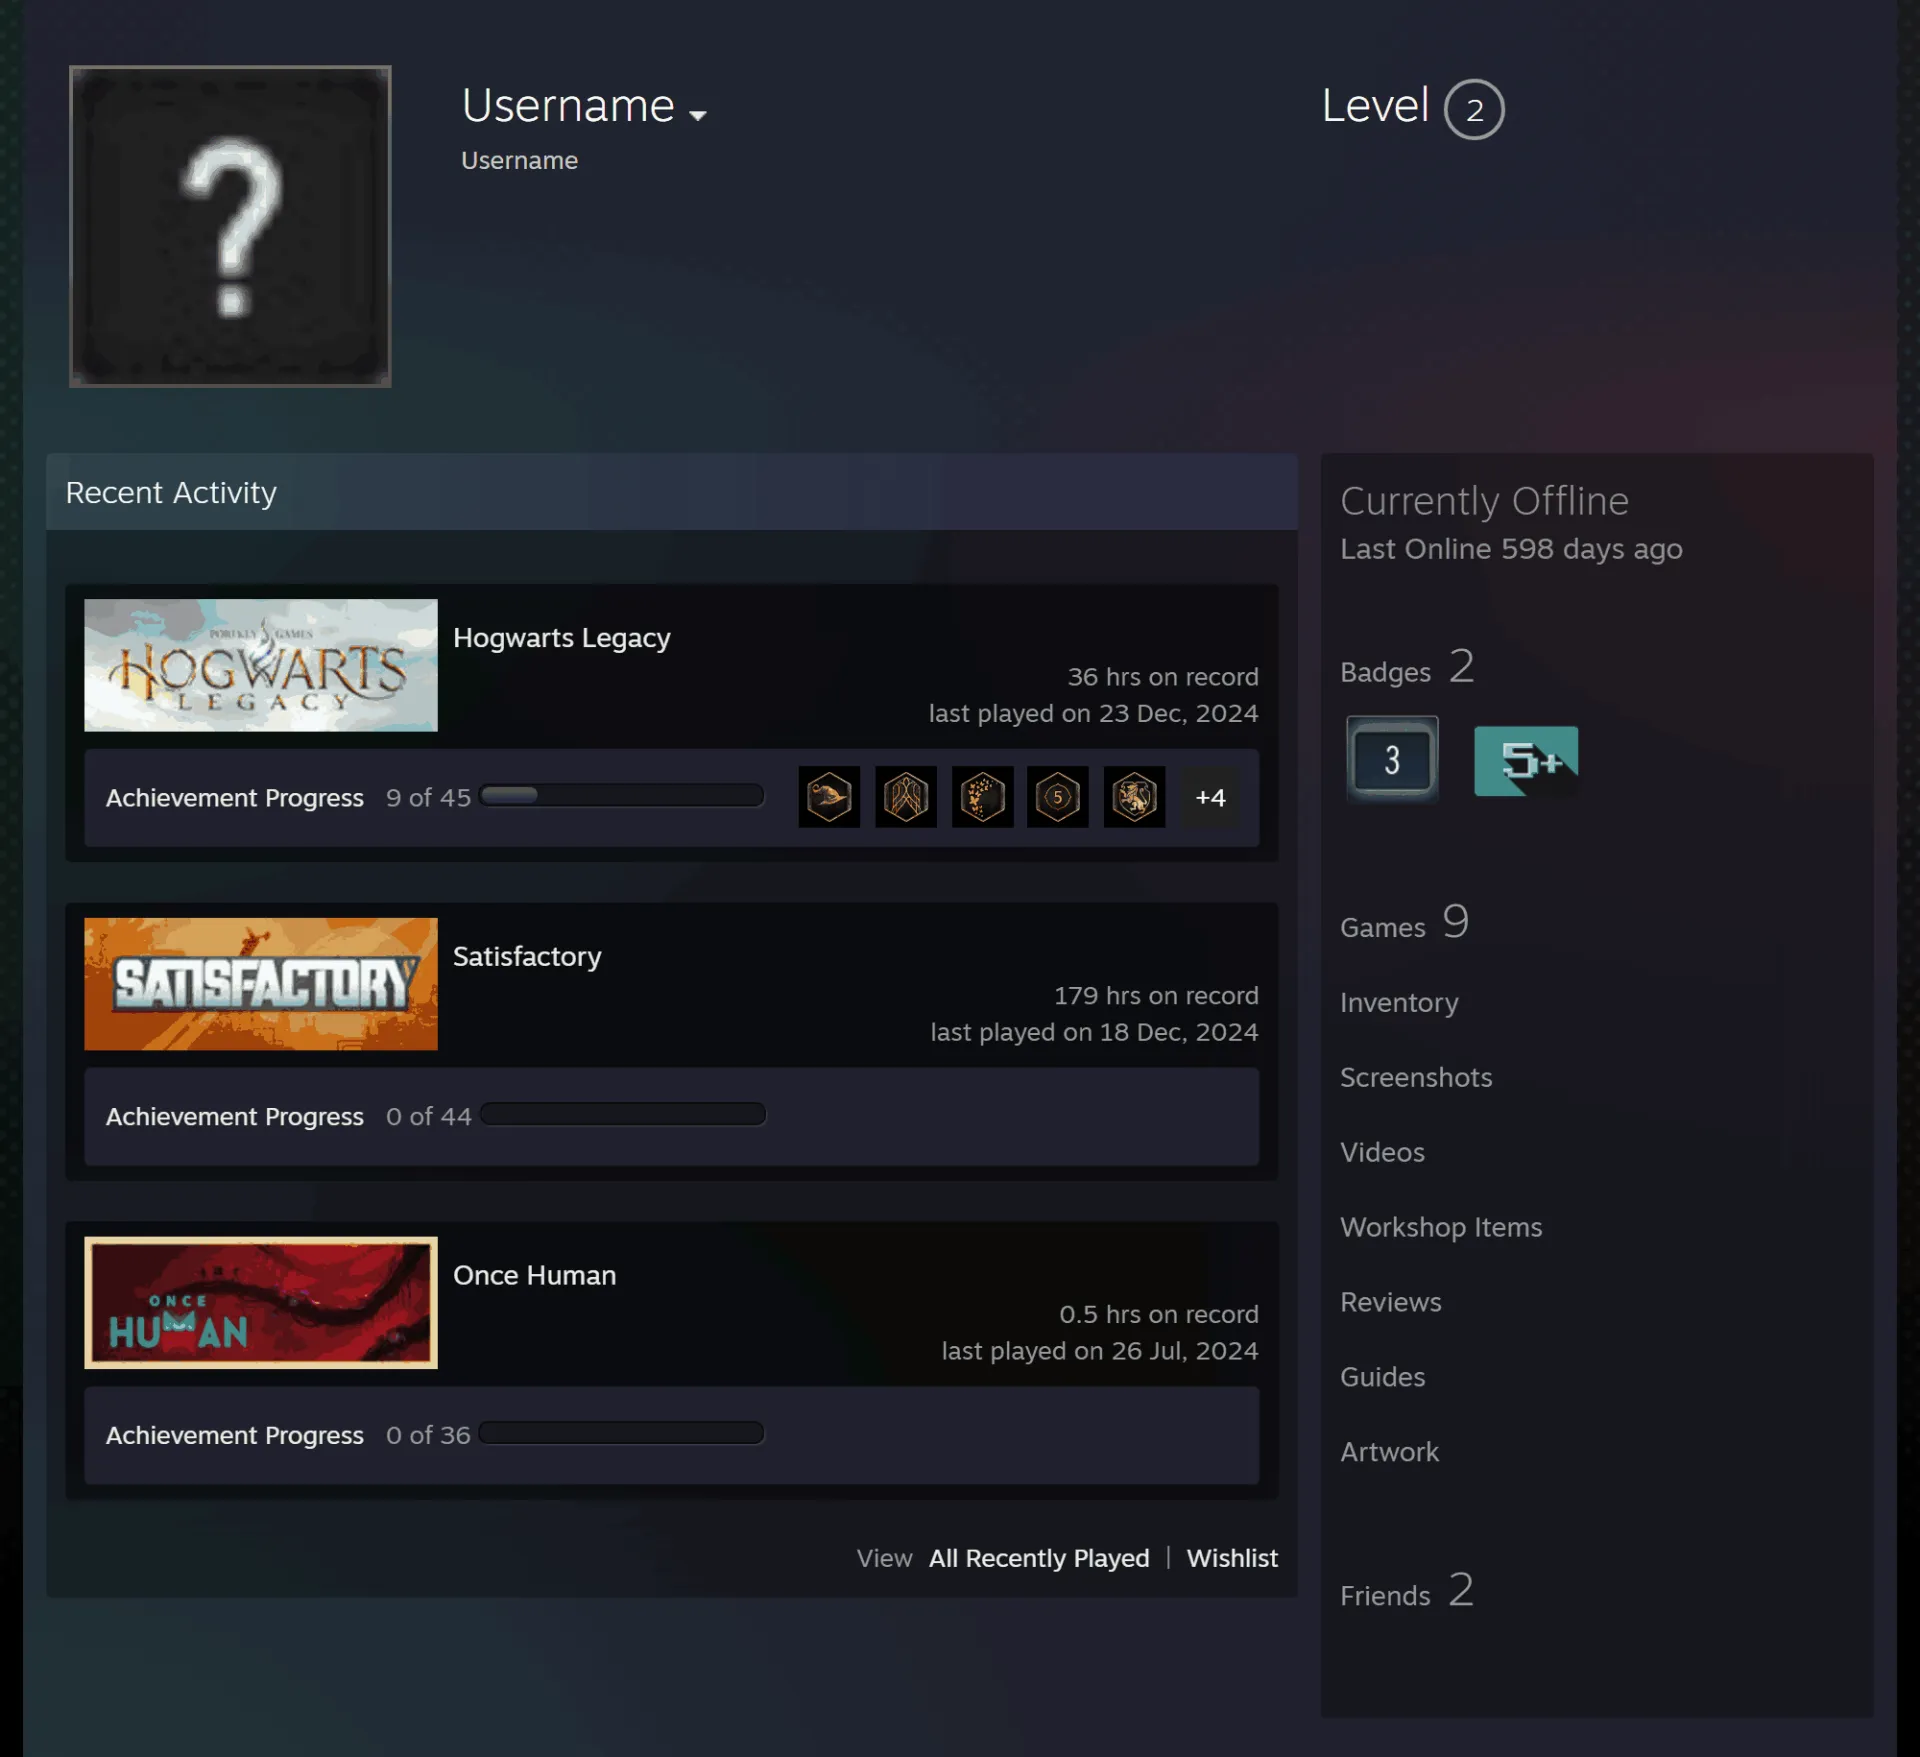
Task: Click the '179 hrs on record' text
Action: [x=1156, y=996]
